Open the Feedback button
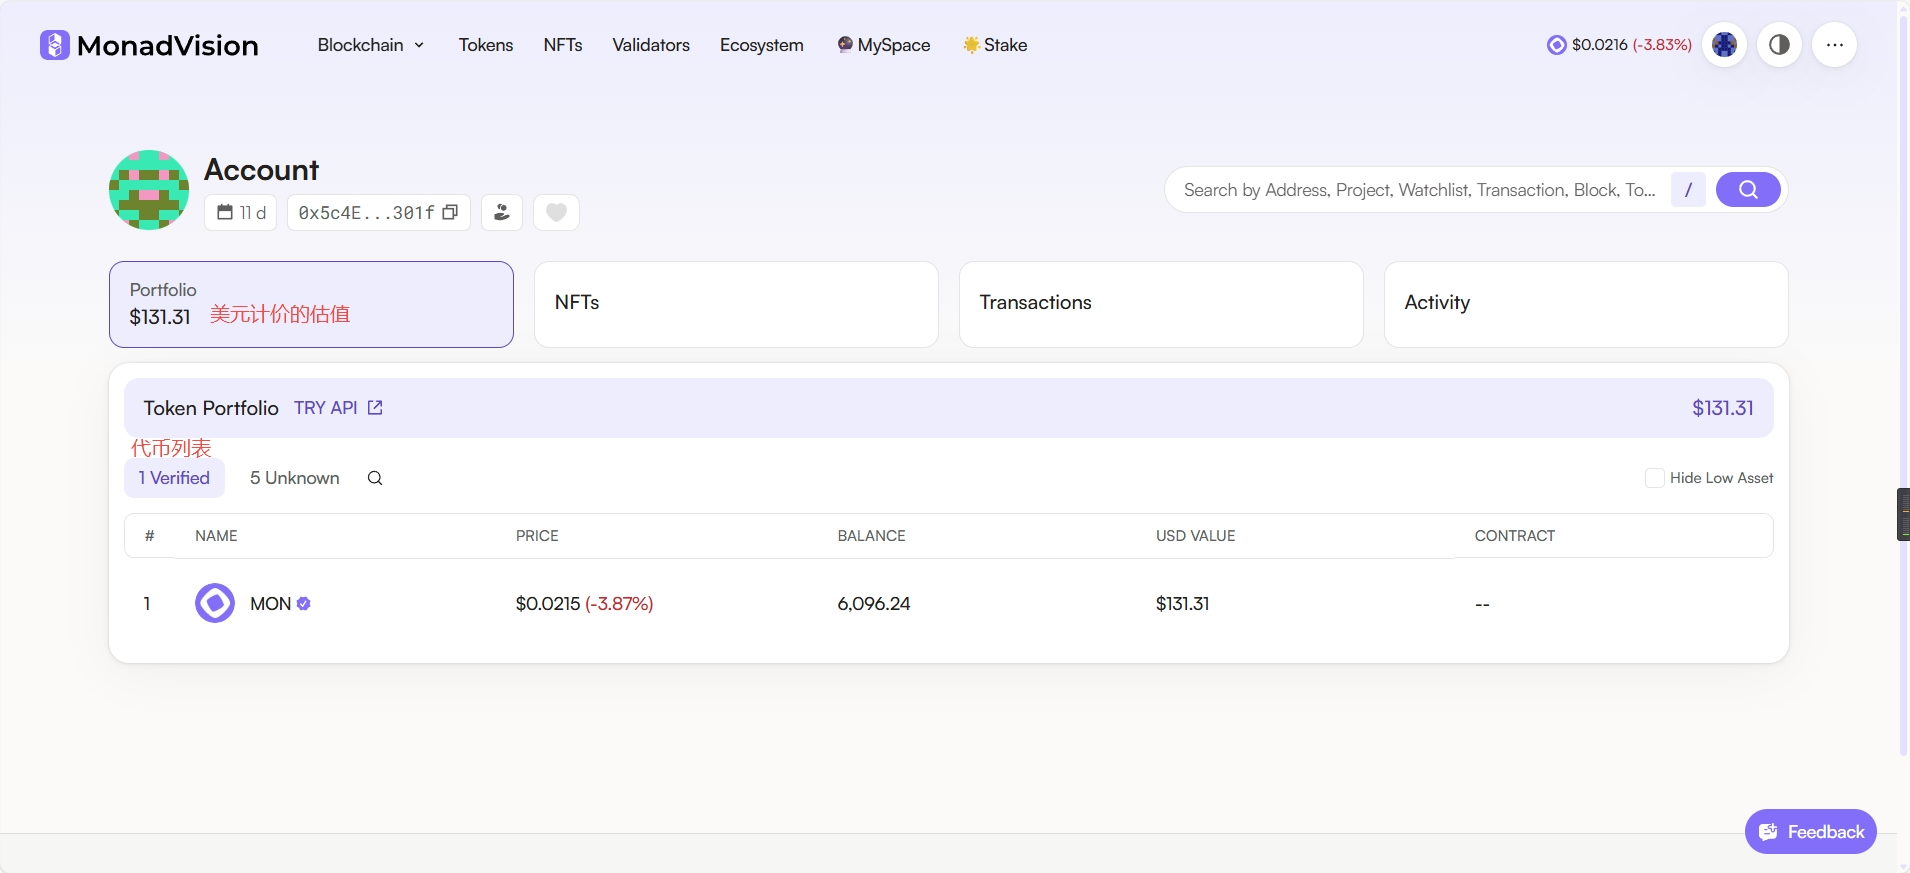The width and height of the screenshot is (1910, 873). coord(1810,832)
